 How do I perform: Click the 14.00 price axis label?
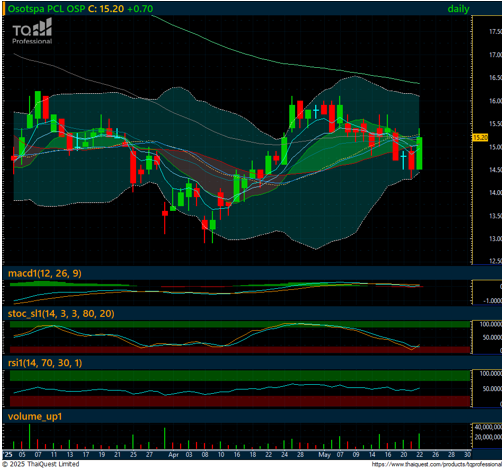point(495,193)
